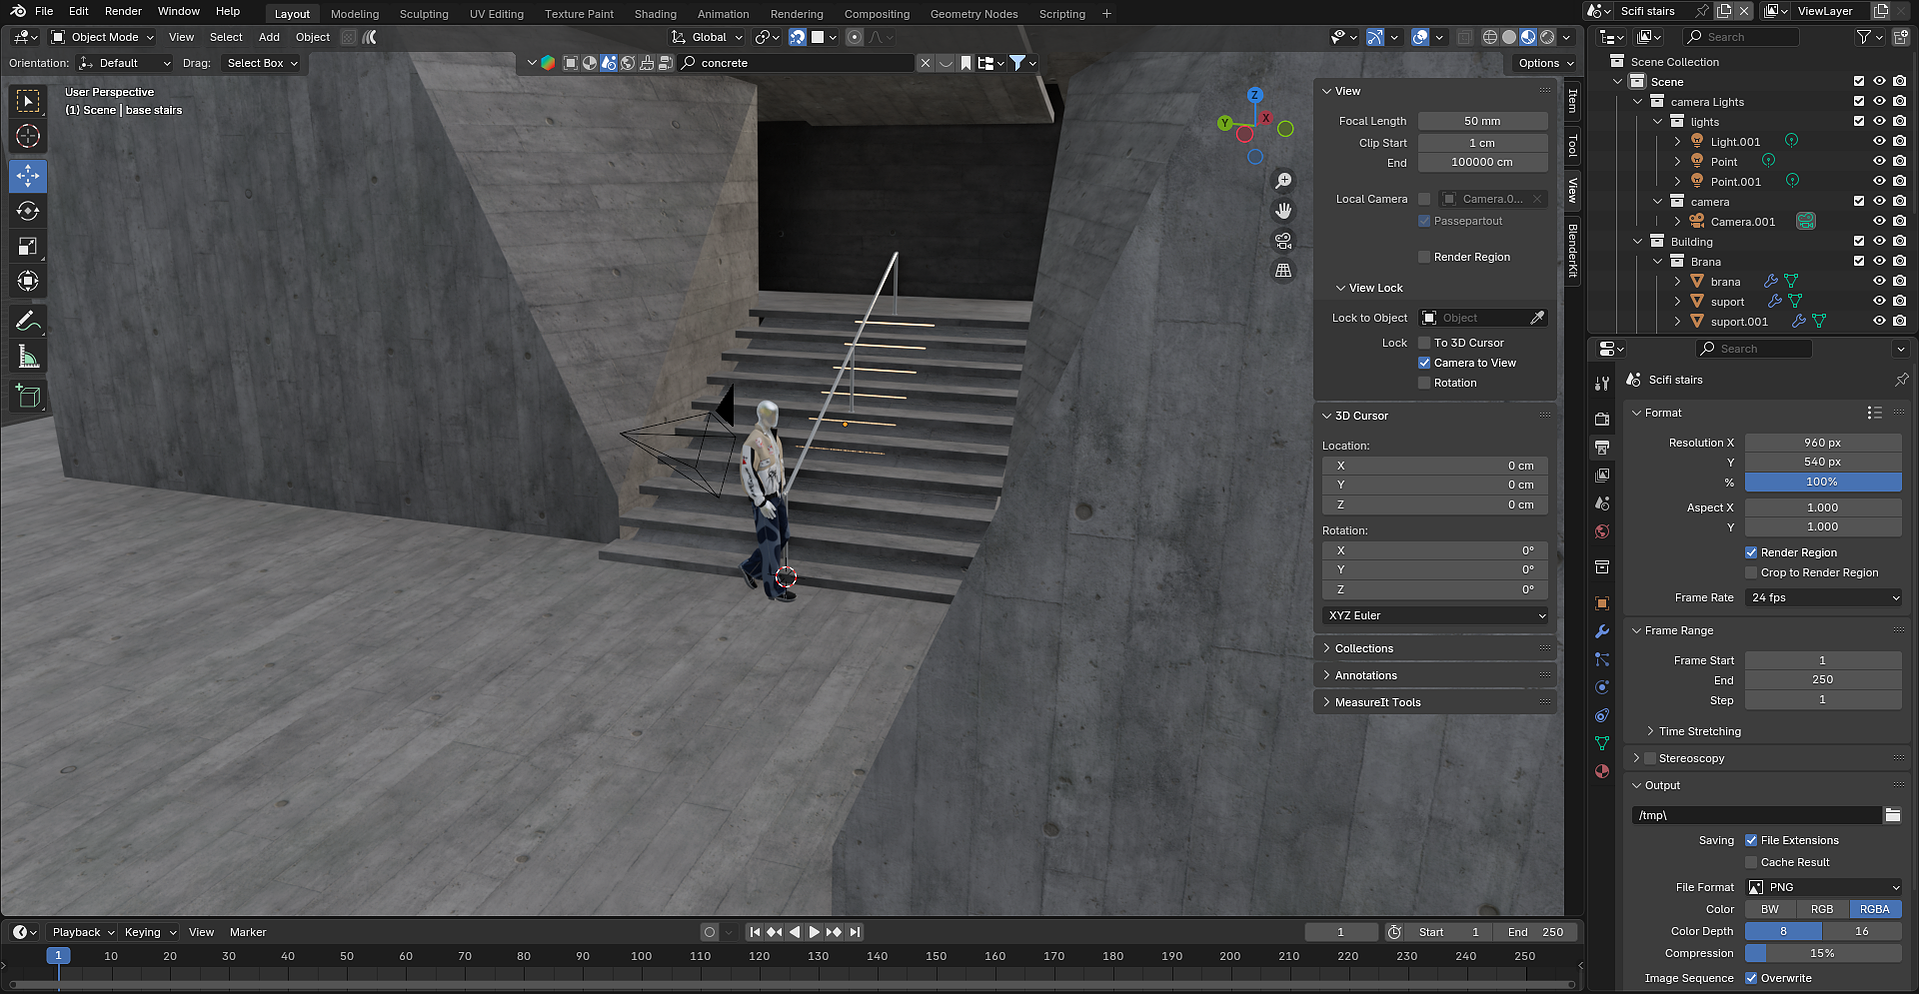Select the Select Box tool icon
Screen dimensions: 1919x994
coord(28,101)
